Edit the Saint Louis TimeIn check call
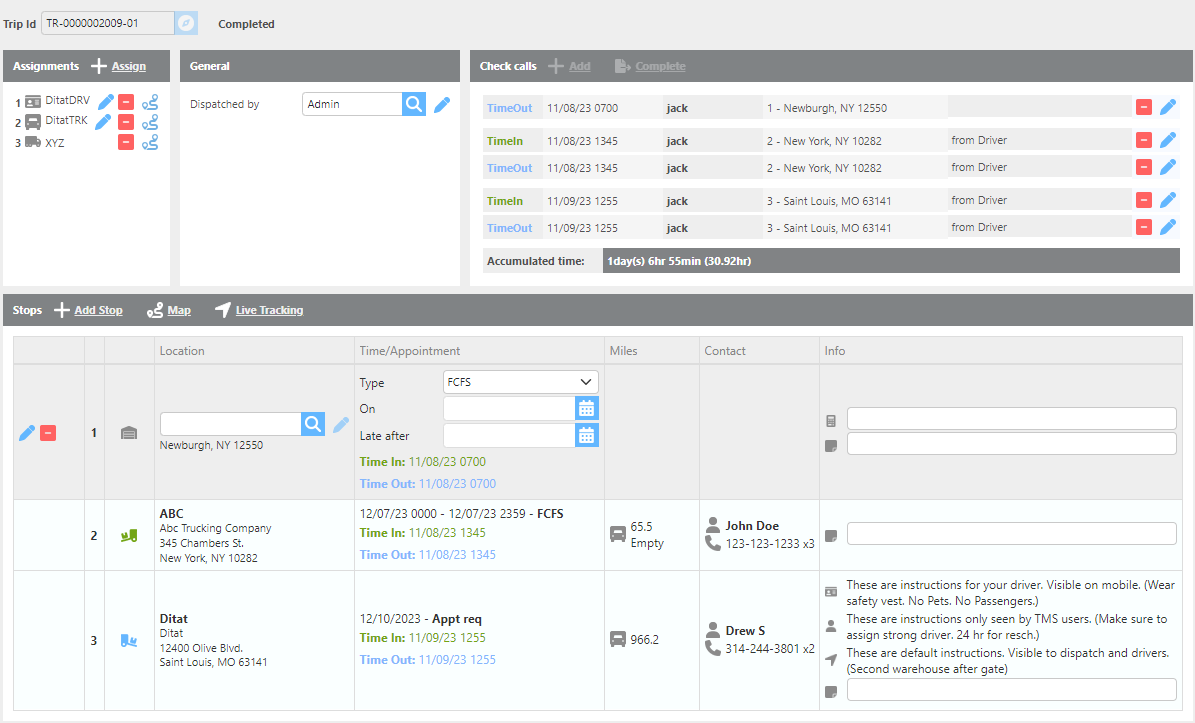The width and height of the screenshot is (1195, 723). pos(1167,200)
